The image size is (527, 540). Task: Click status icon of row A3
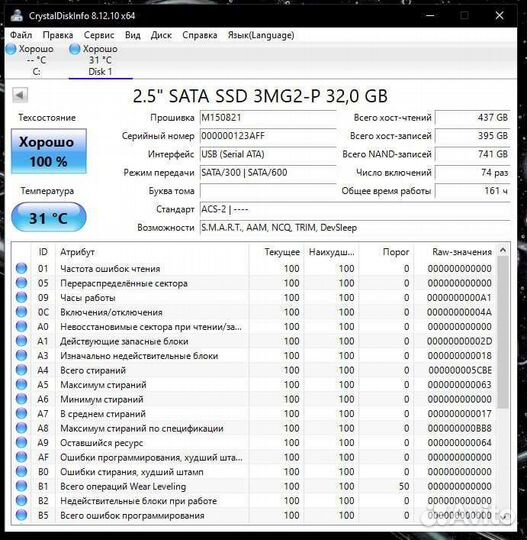click(x=21, y=355)
